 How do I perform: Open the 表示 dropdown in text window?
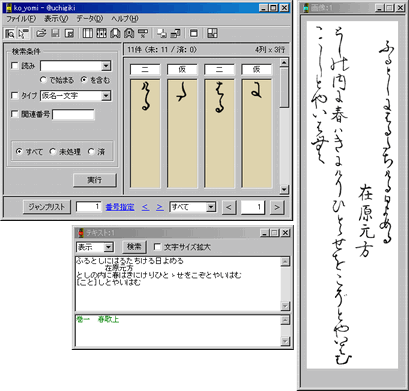pyautogui.click(x=108, y=247)
